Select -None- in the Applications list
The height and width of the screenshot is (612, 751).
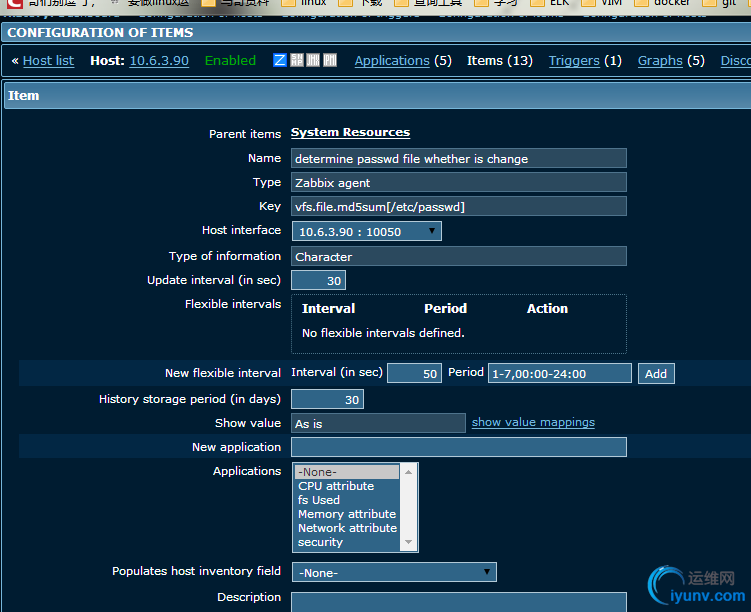[347, 472]
